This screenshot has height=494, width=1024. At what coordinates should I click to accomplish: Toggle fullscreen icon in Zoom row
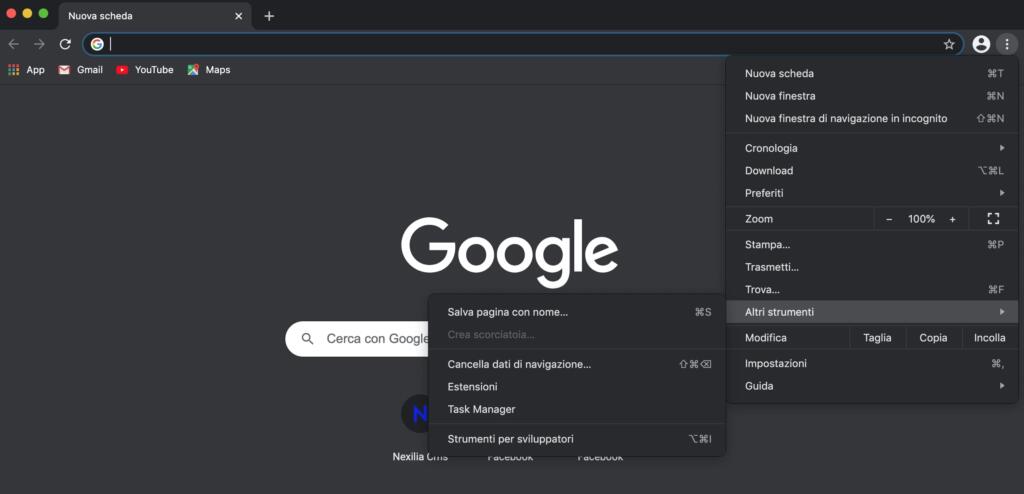tap(993, 219)
